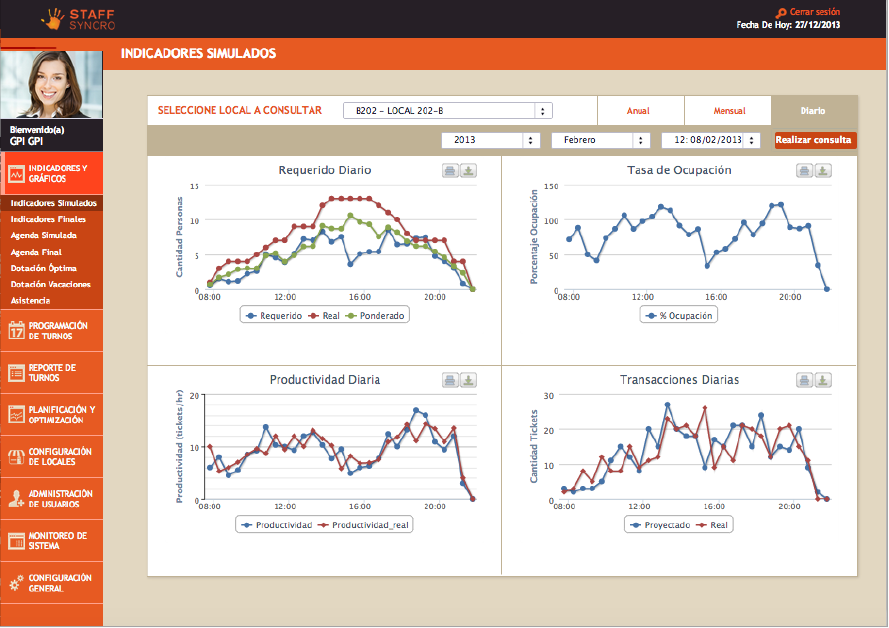
Task: Download the Requerido Diario chart
Action: [468, 171]
